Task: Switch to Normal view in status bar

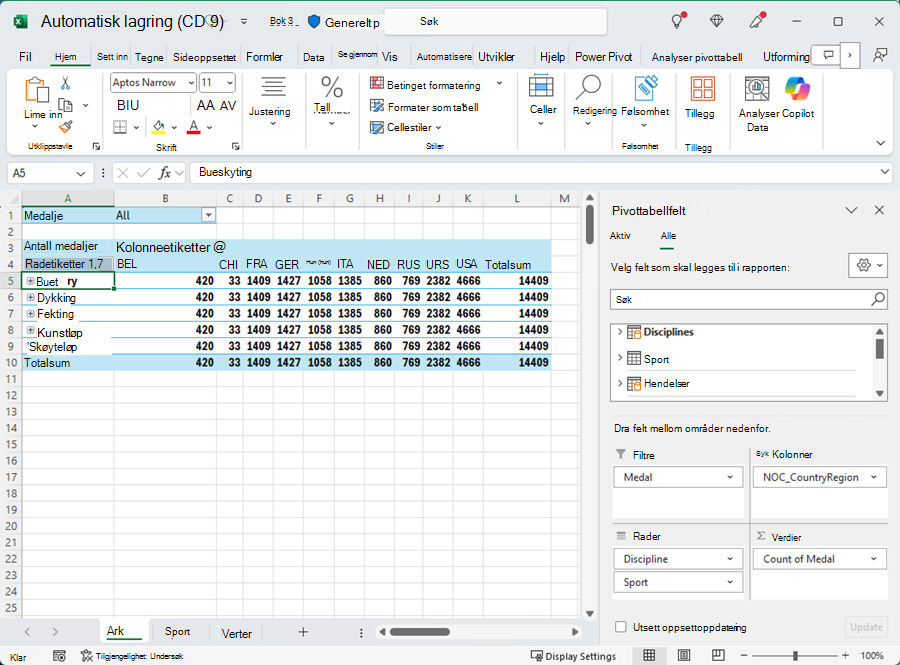Action: [x=649, y=655]
